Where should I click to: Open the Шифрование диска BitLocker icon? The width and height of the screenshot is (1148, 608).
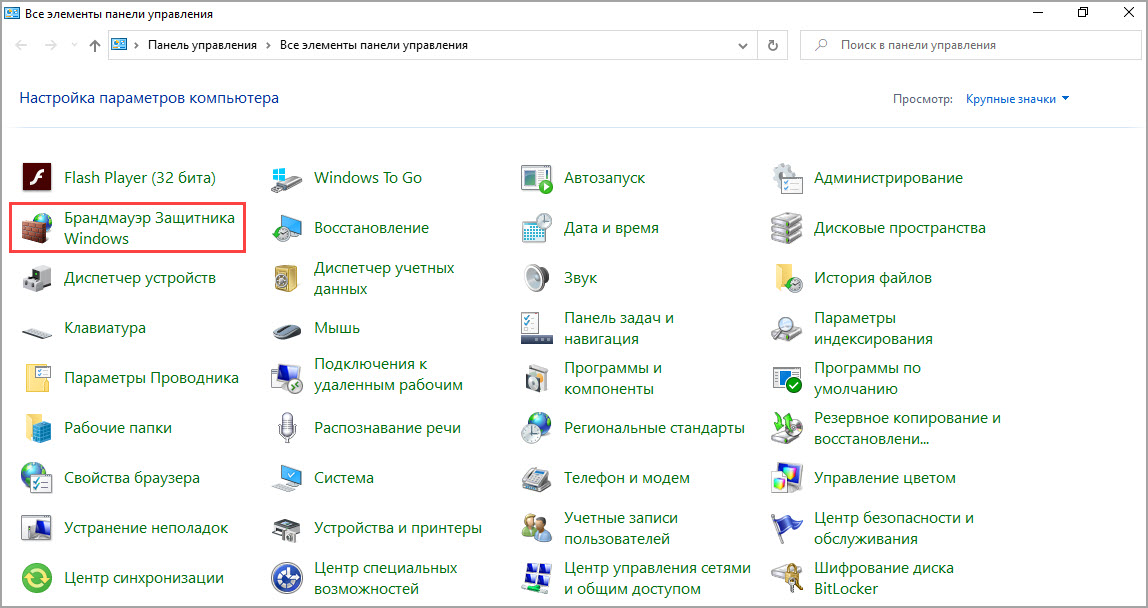tap(786, 578)
